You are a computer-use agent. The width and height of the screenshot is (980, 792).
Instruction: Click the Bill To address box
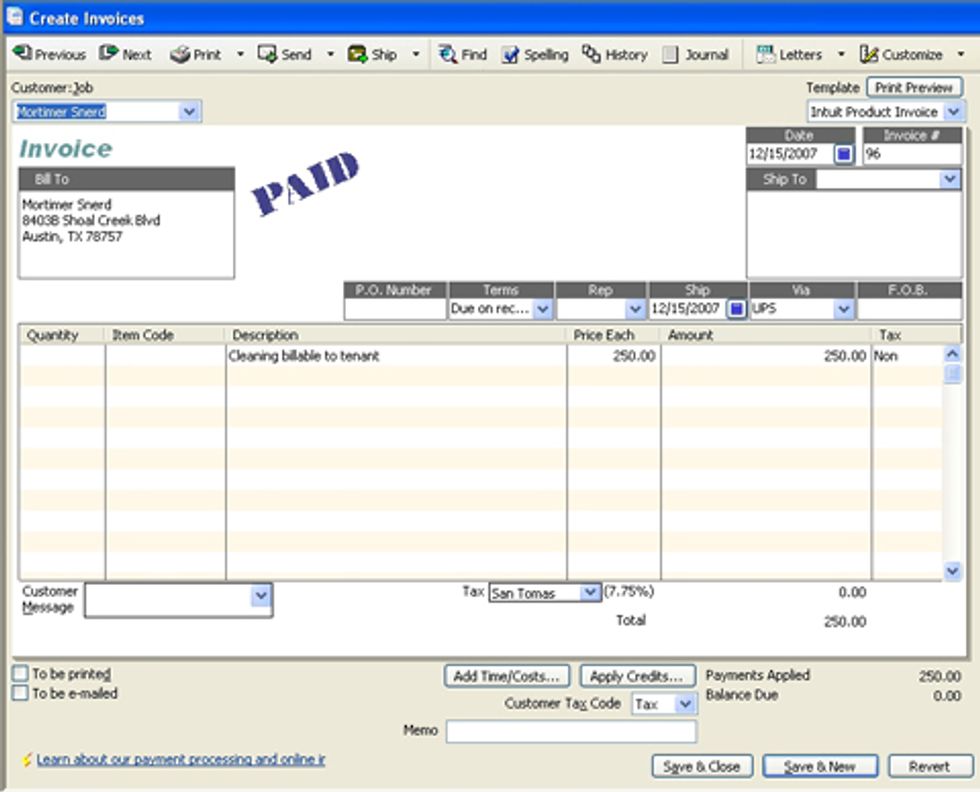click(127, 234)
